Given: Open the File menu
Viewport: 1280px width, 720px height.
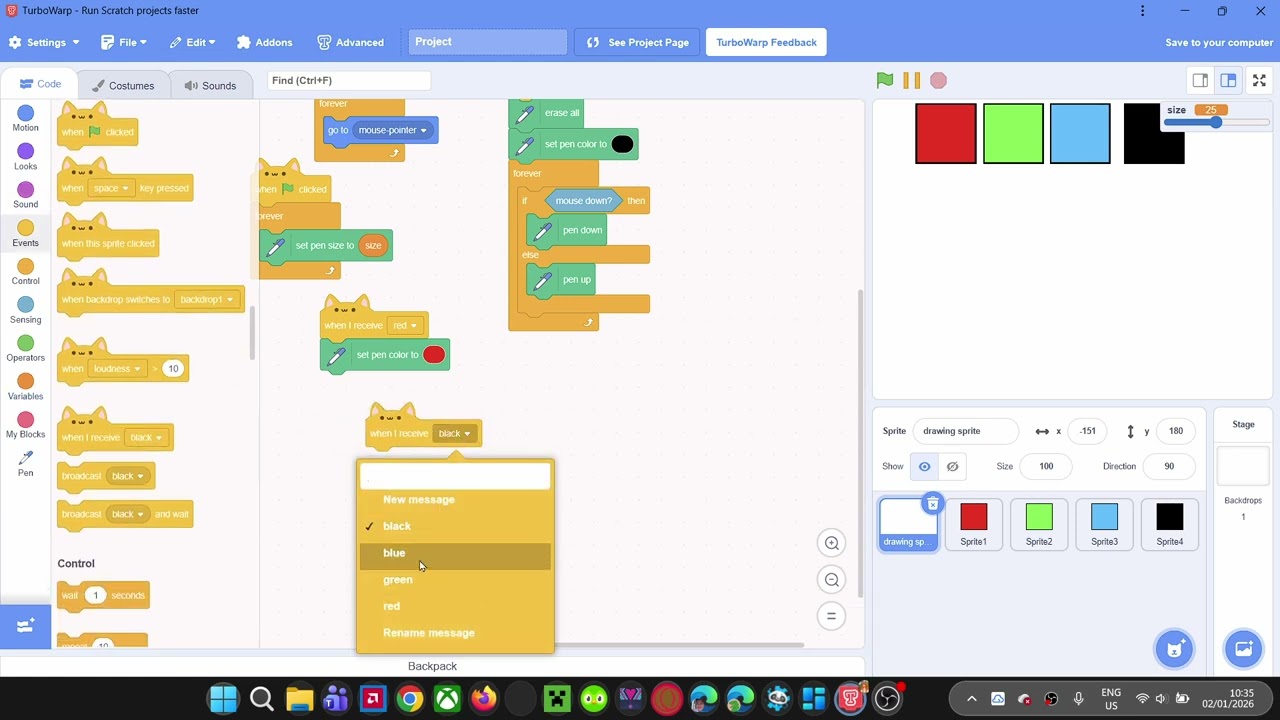Looking at the screenshot, I should click(124, 42).
